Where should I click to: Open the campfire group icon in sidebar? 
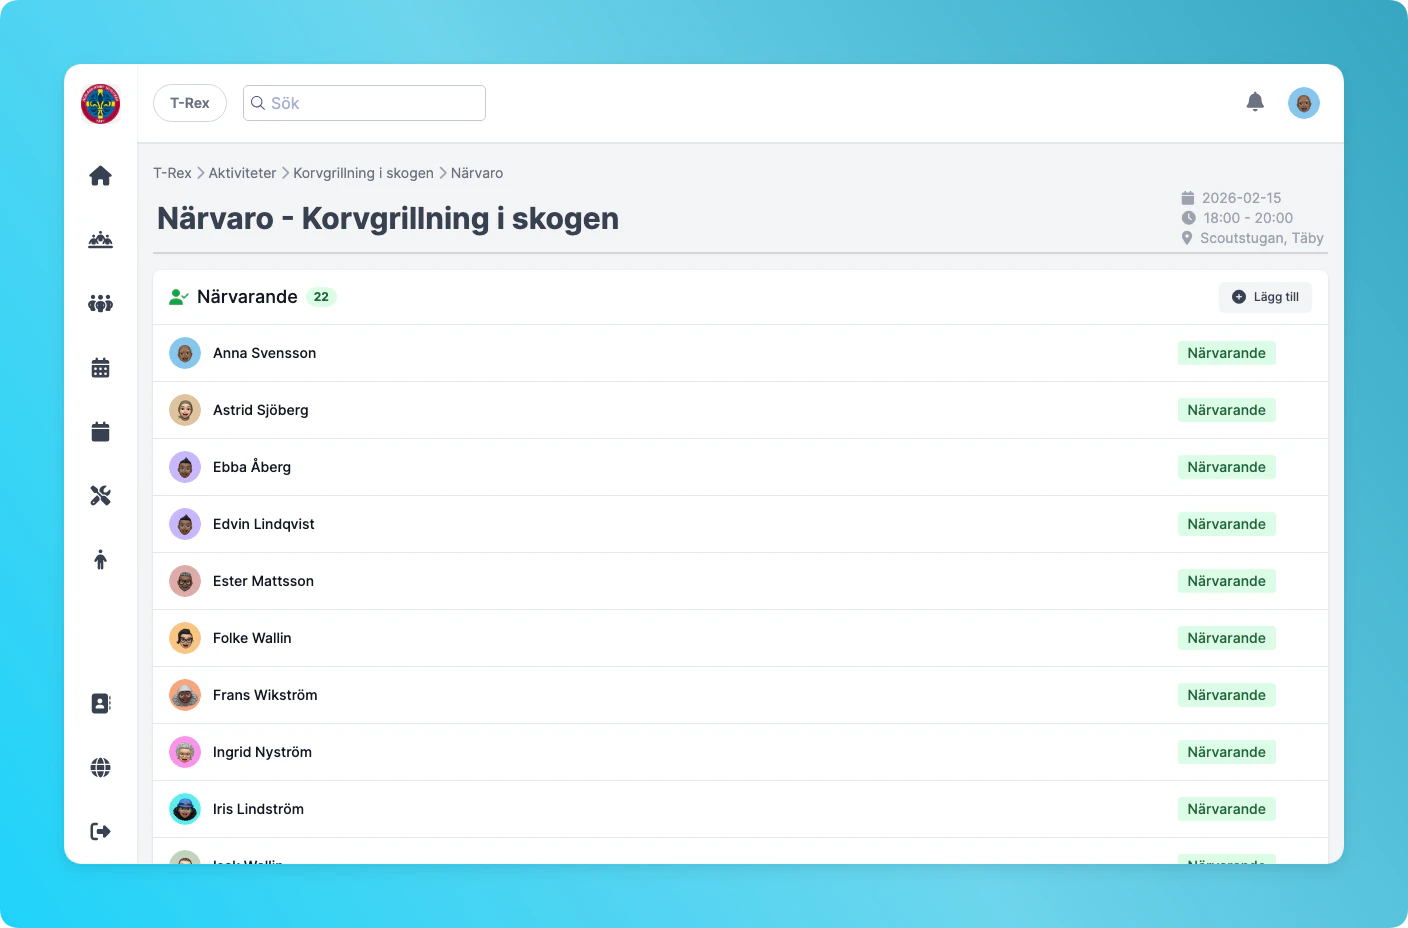100,240
